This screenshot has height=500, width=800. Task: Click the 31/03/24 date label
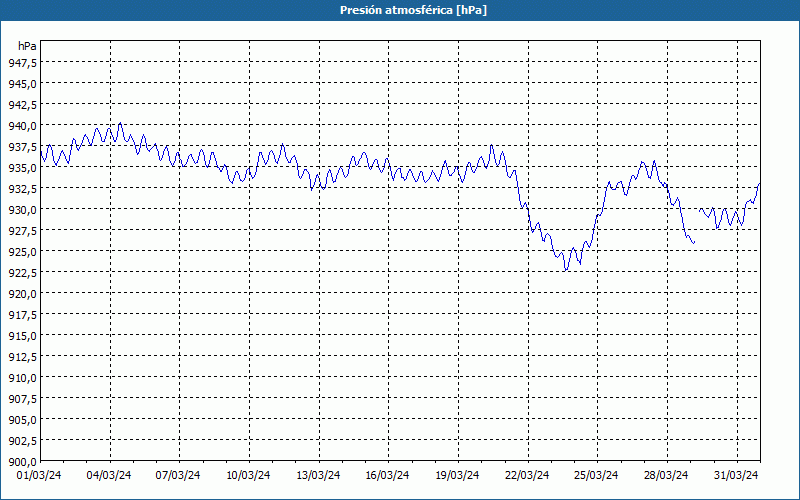click(736, 475)
